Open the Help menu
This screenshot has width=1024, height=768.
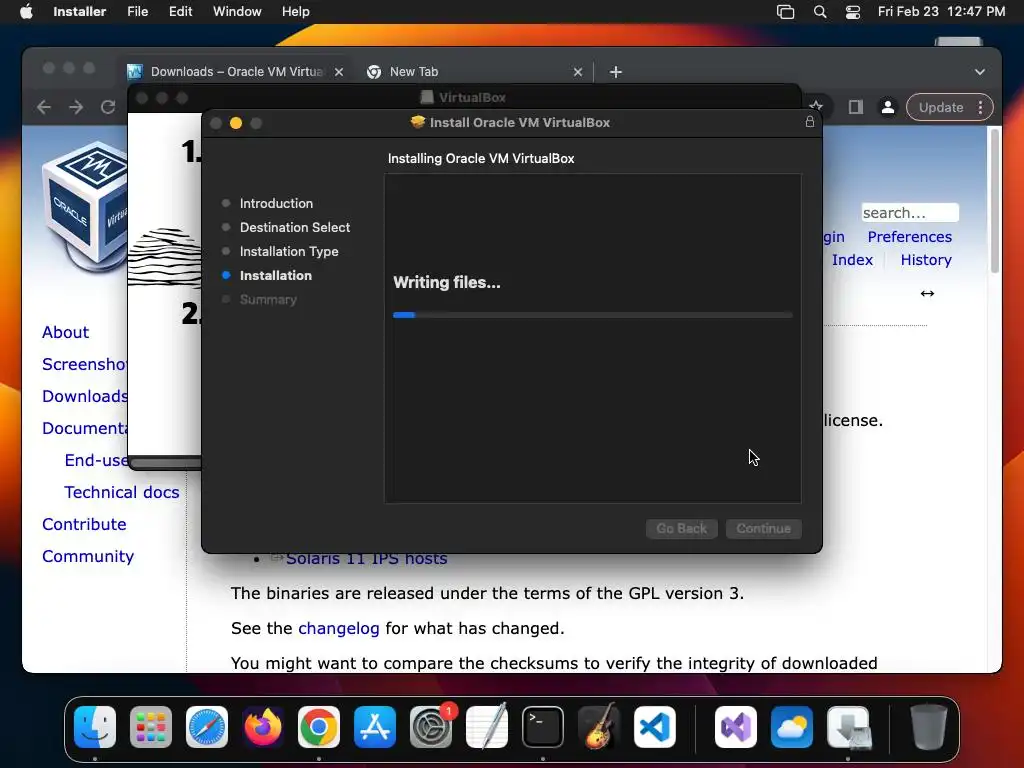click(295, 11)
